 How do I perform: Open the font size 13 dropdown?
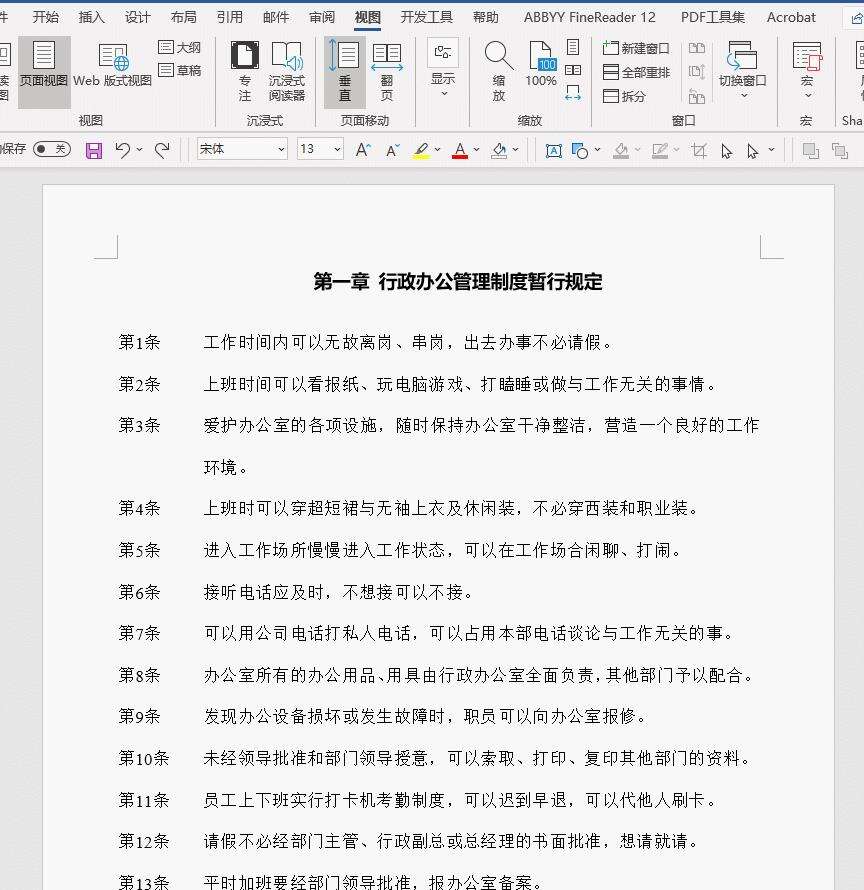point(337,149)
